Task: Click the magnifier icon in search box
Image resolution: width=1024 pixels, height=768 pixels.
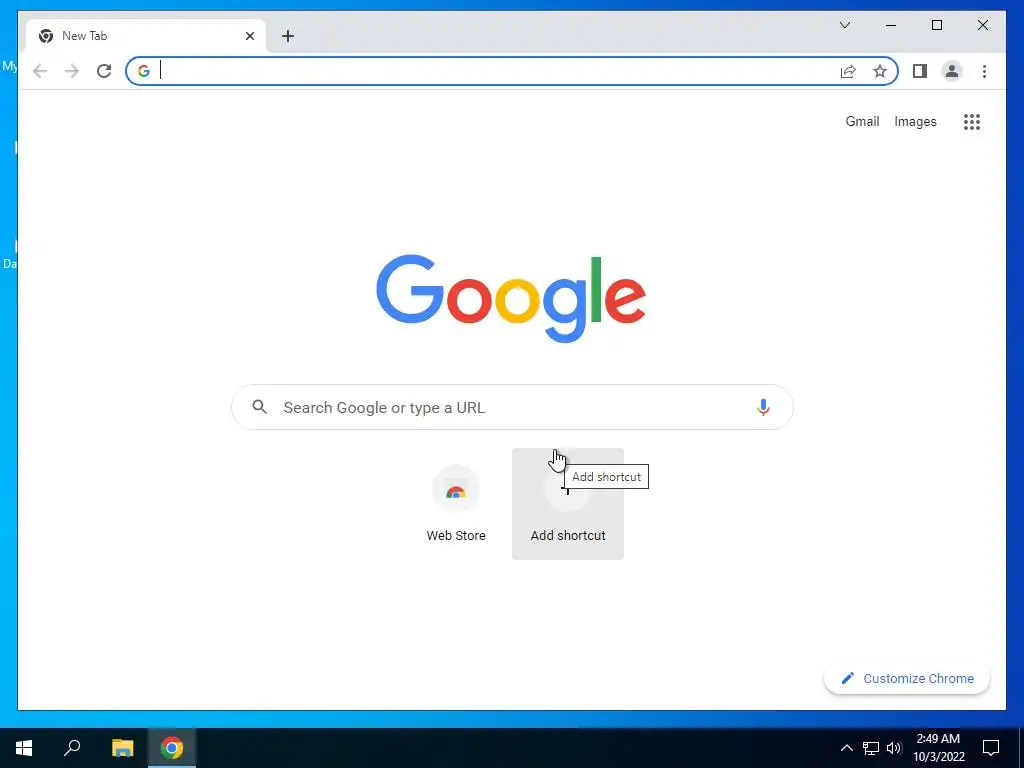Action: pyautogui.click(x=260, y=407)
